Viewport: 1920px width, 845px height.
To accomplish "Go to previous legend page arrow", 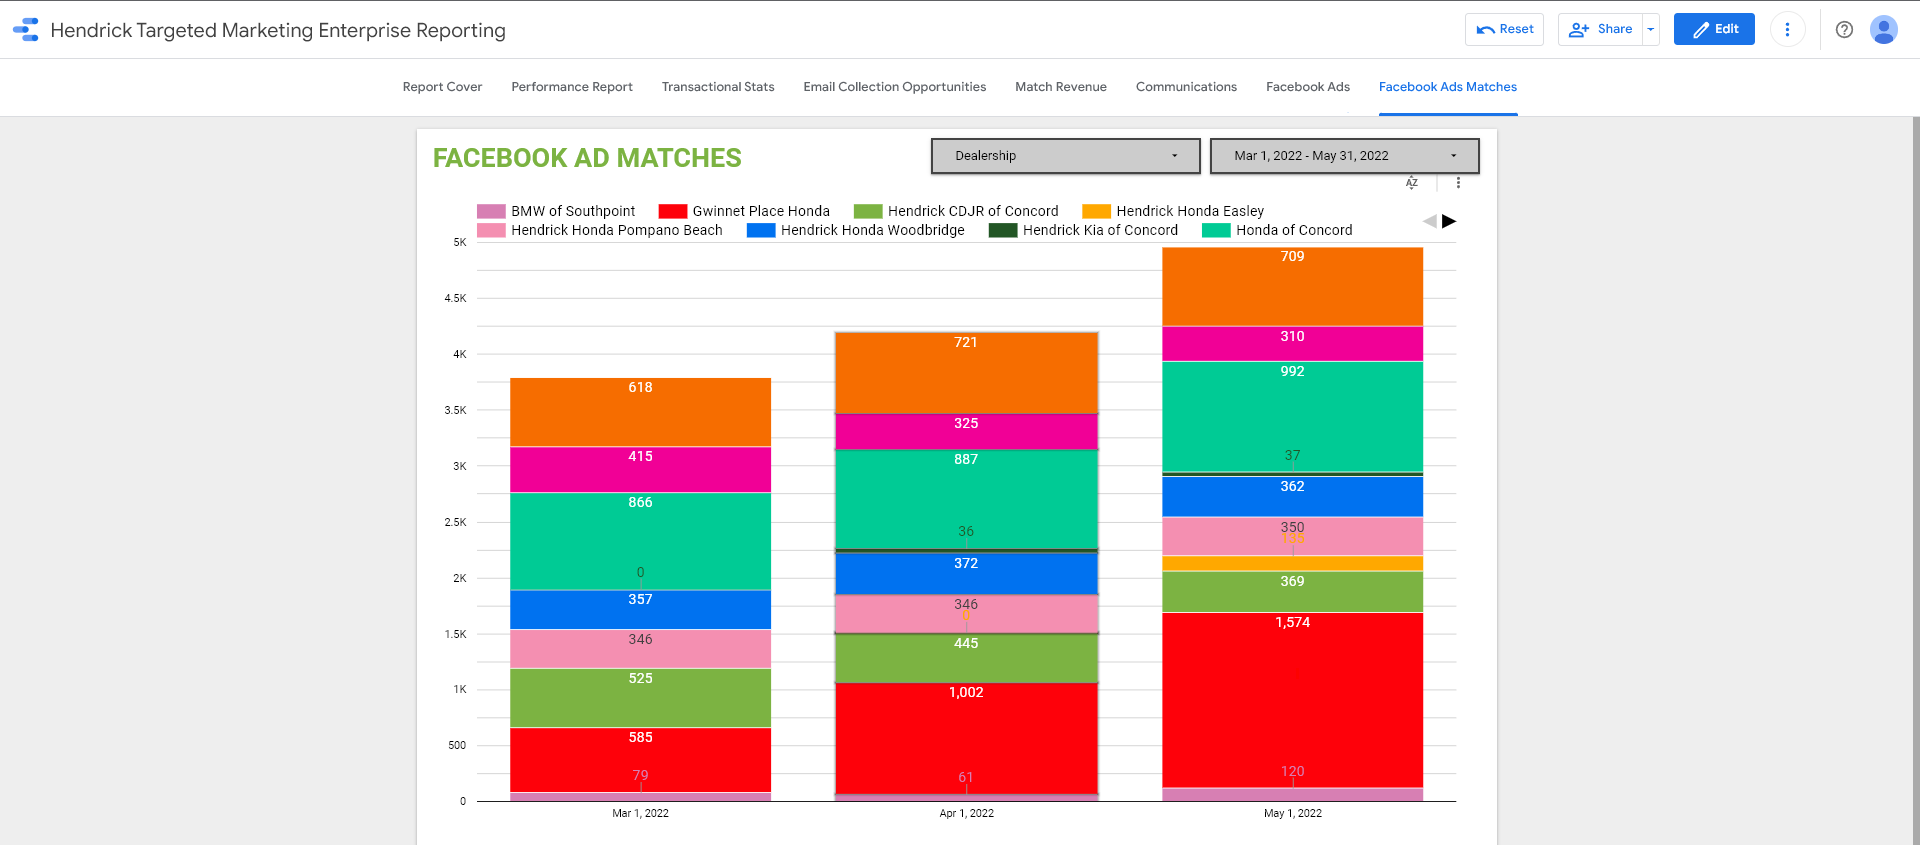I will click(1430, 221).
